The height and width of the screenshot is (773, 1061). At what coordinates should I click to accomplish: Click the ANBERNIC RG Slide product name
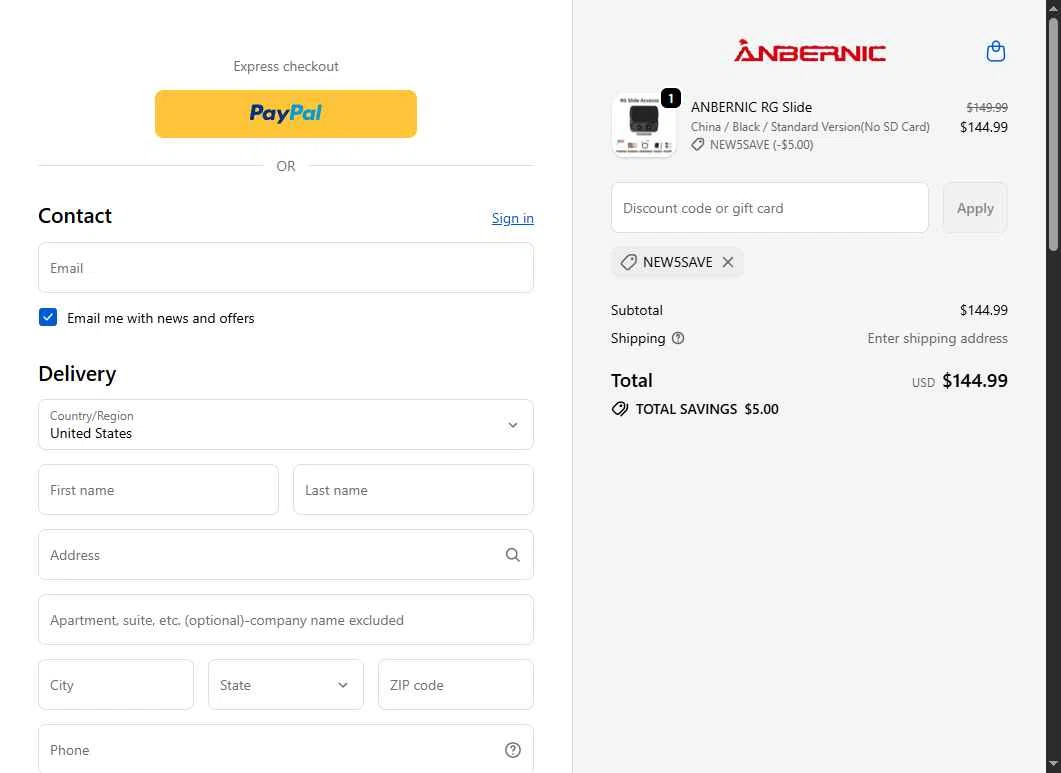click(751, 107)
